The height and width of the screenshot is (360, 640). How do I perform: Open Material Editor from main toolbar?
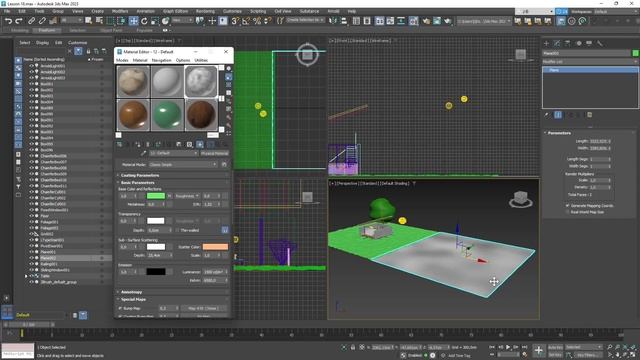click(x=413, y=21)
